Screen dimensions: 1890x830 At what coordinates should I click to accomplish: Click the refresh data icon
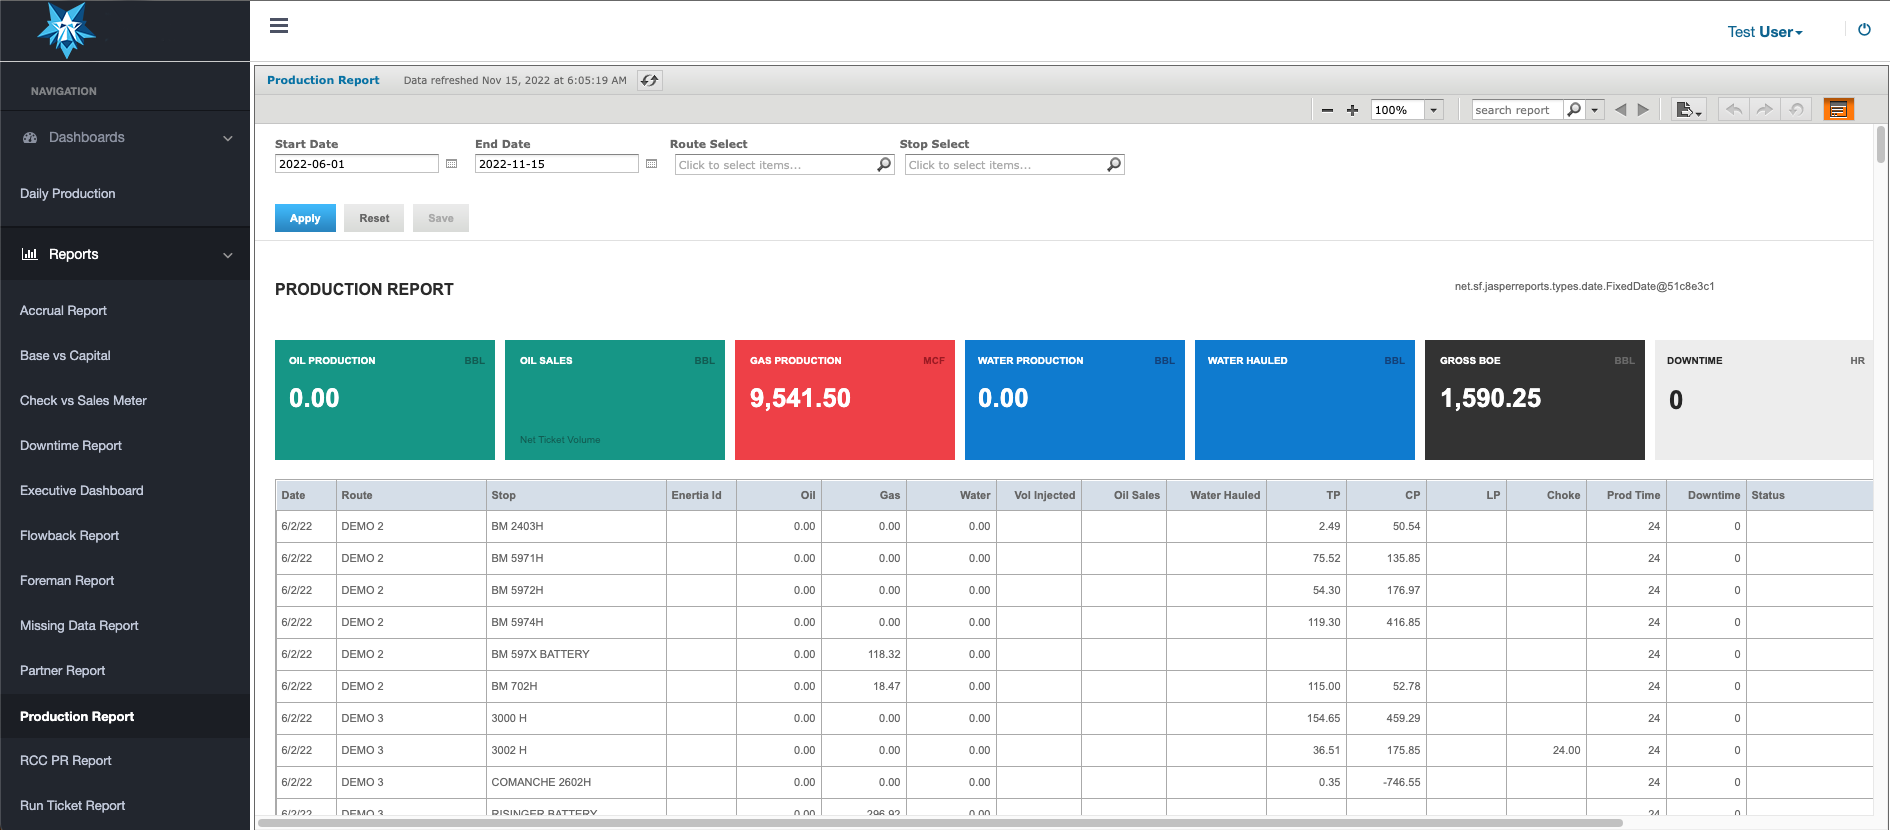click(650, 81)
